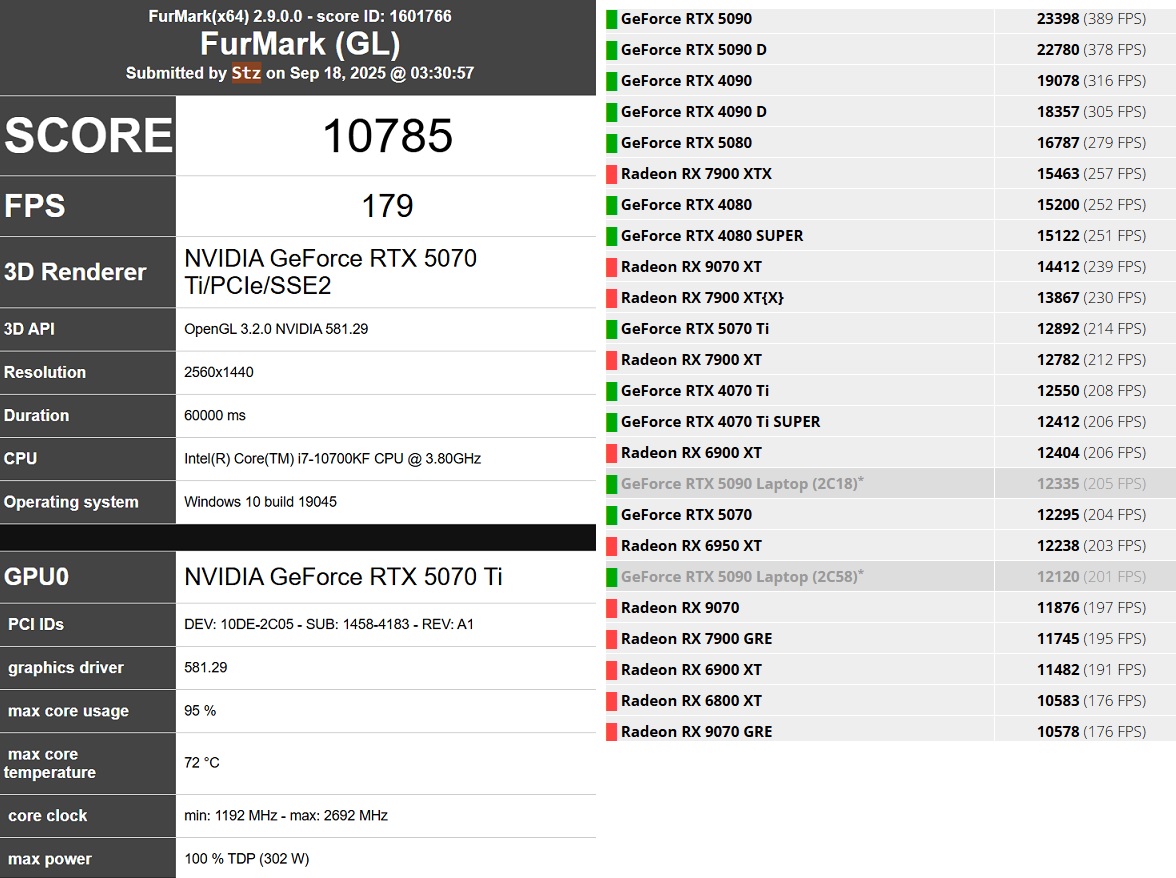Open GeForce RTX 4090 ranking entry
This screenshot has height=878, width=1176.
(x=686, y=81)
